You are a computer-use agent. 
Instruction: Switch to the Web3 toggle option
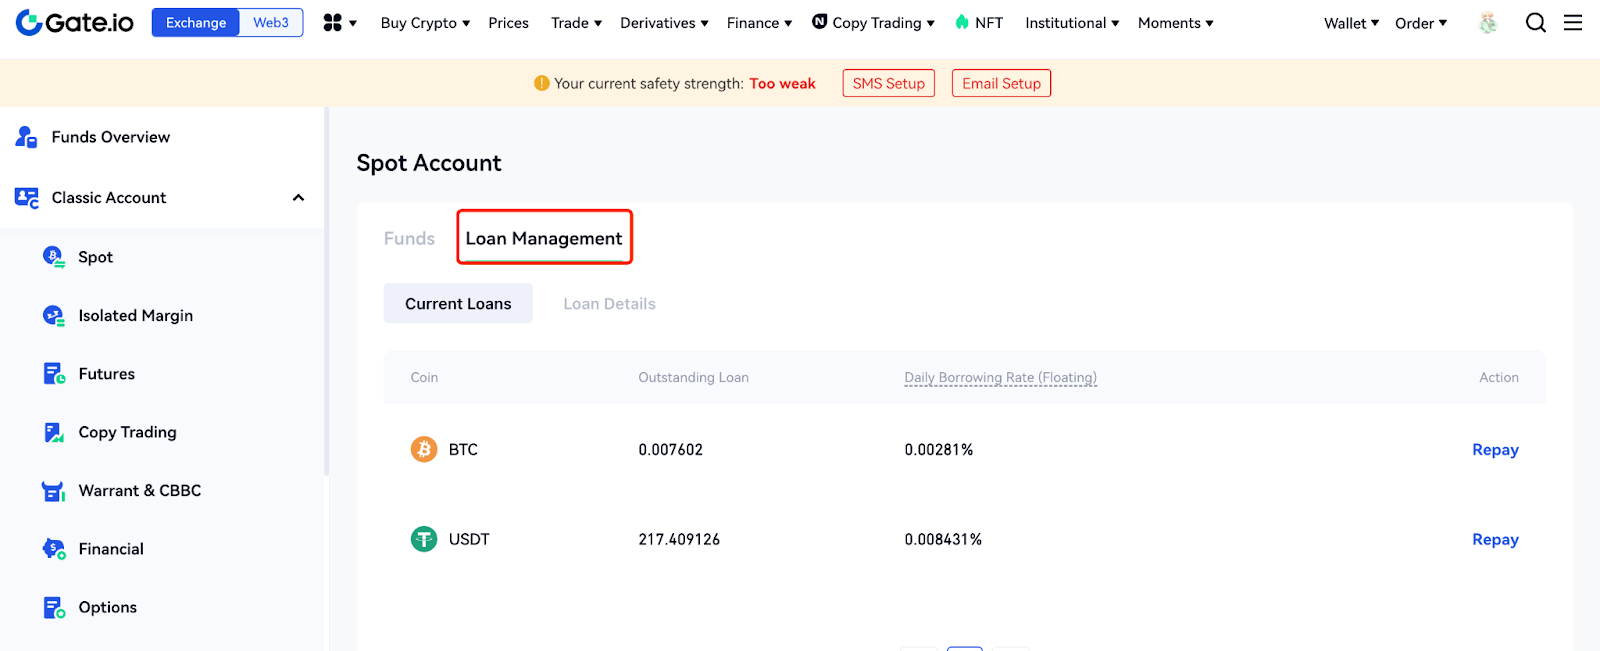[271, 22]
